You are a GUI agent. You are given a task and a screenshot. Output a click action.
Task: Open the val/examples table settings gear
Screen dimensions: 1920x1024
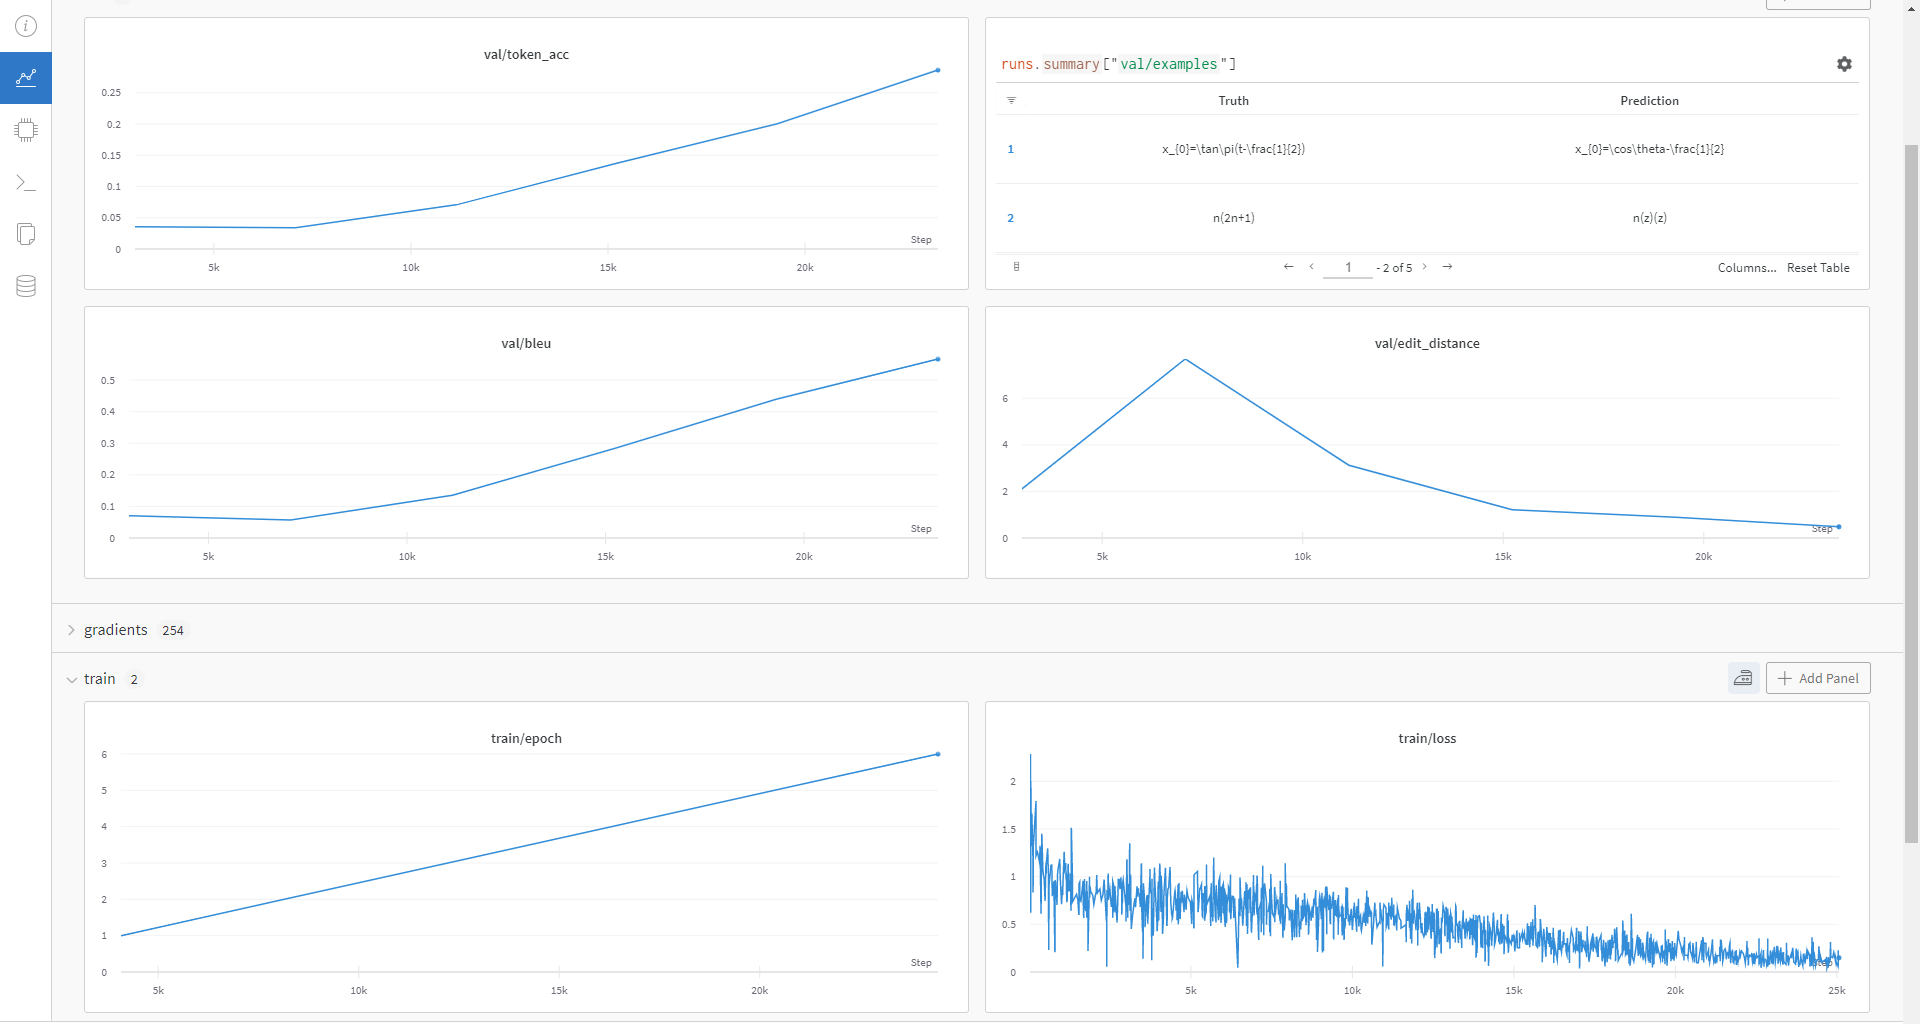click(1844, 64)
